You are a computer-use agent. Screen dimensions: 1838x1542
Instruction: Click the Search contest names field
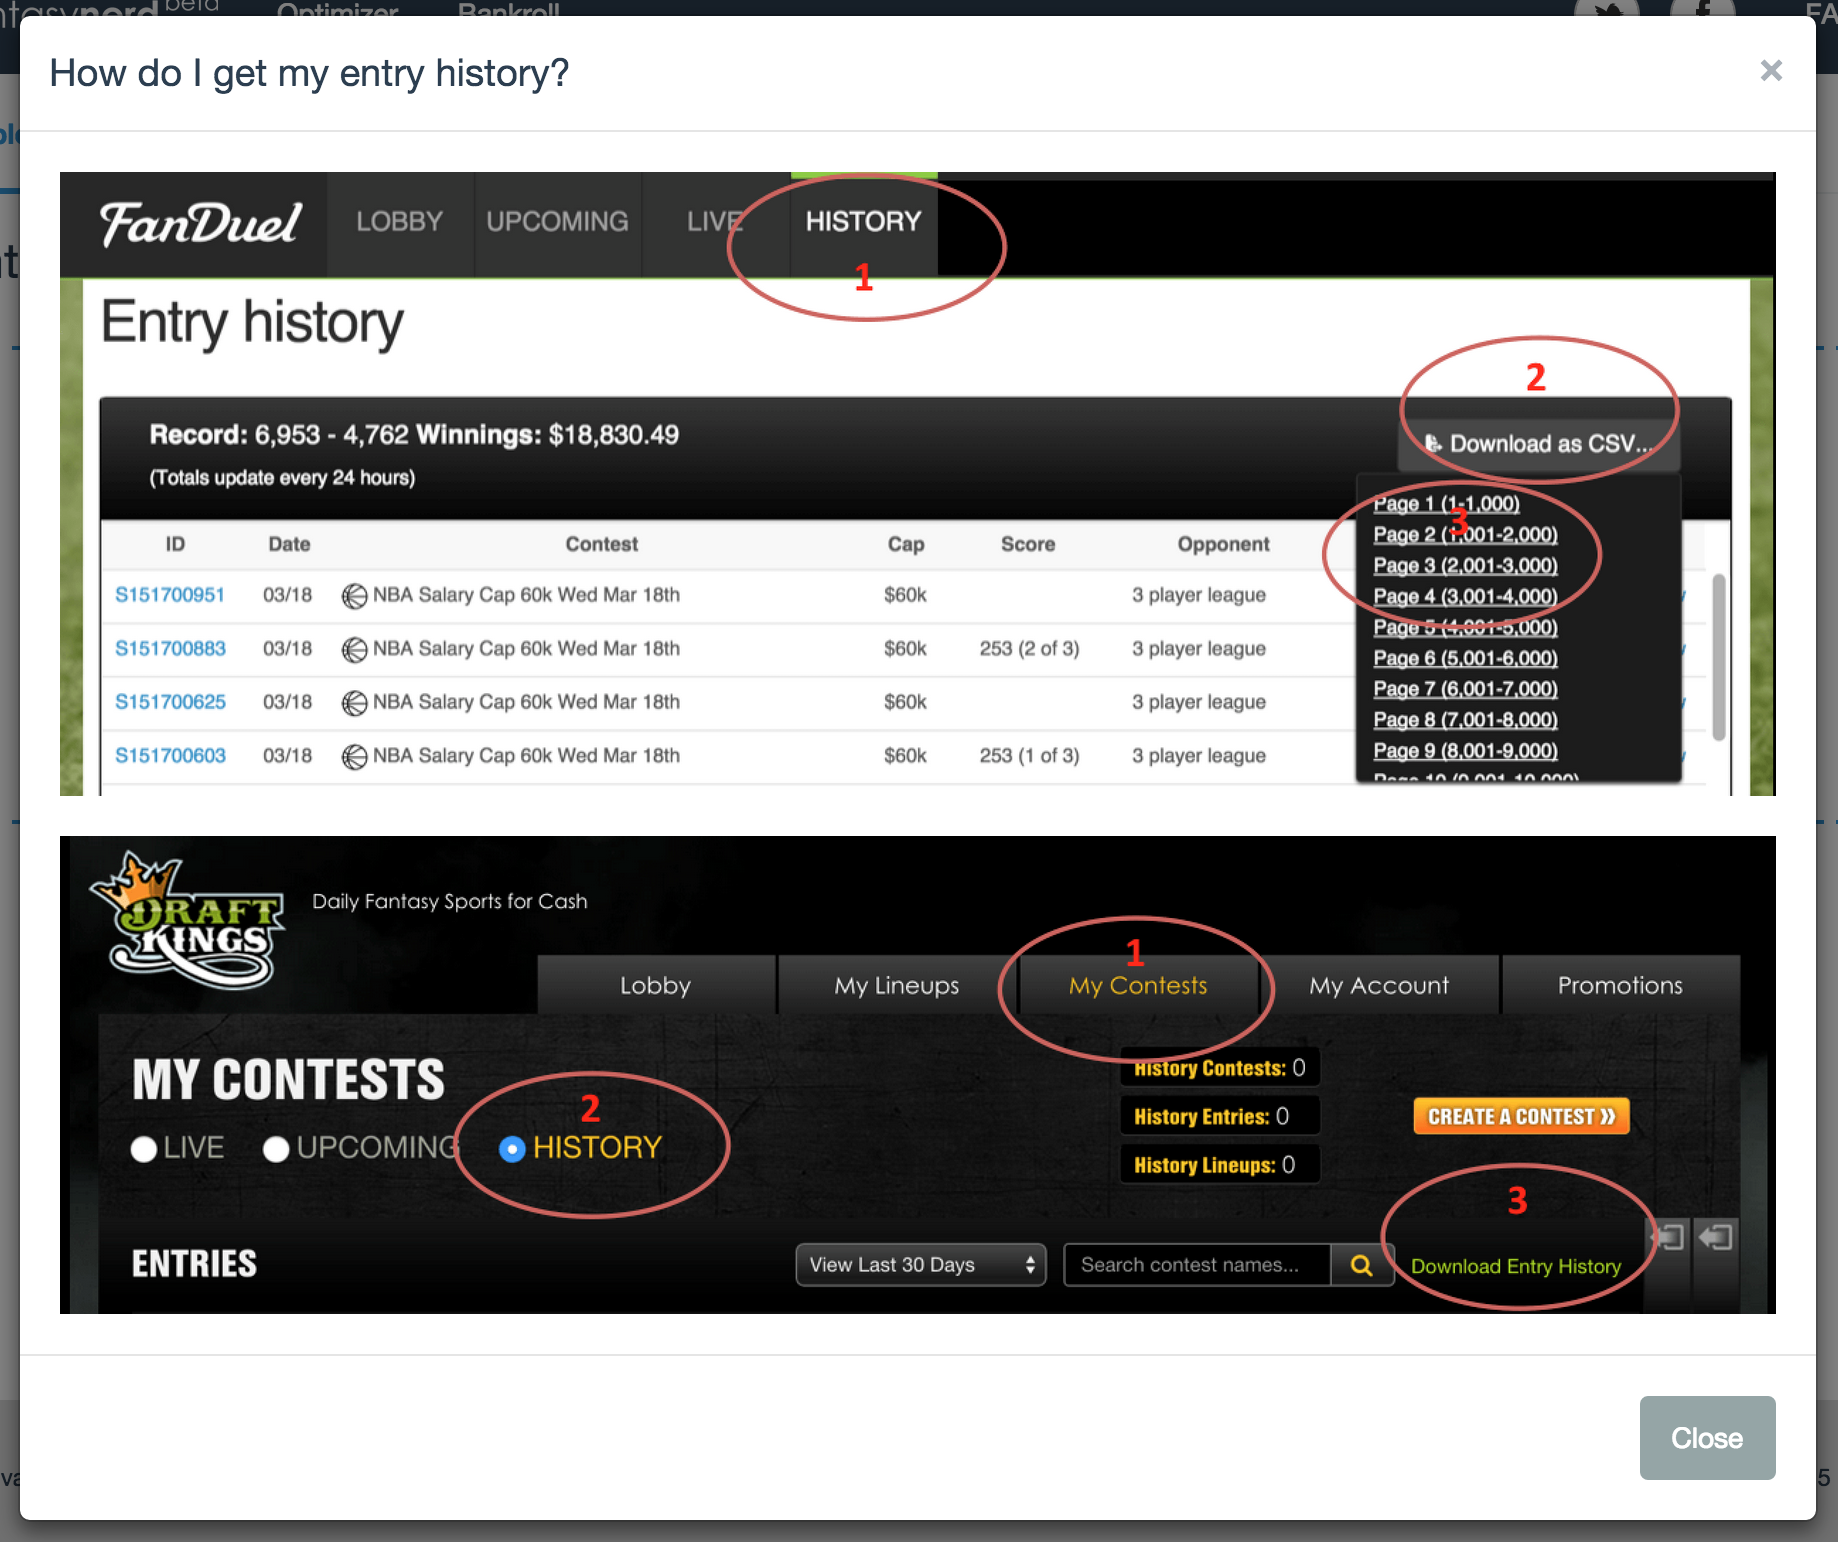point(1196,1265)
